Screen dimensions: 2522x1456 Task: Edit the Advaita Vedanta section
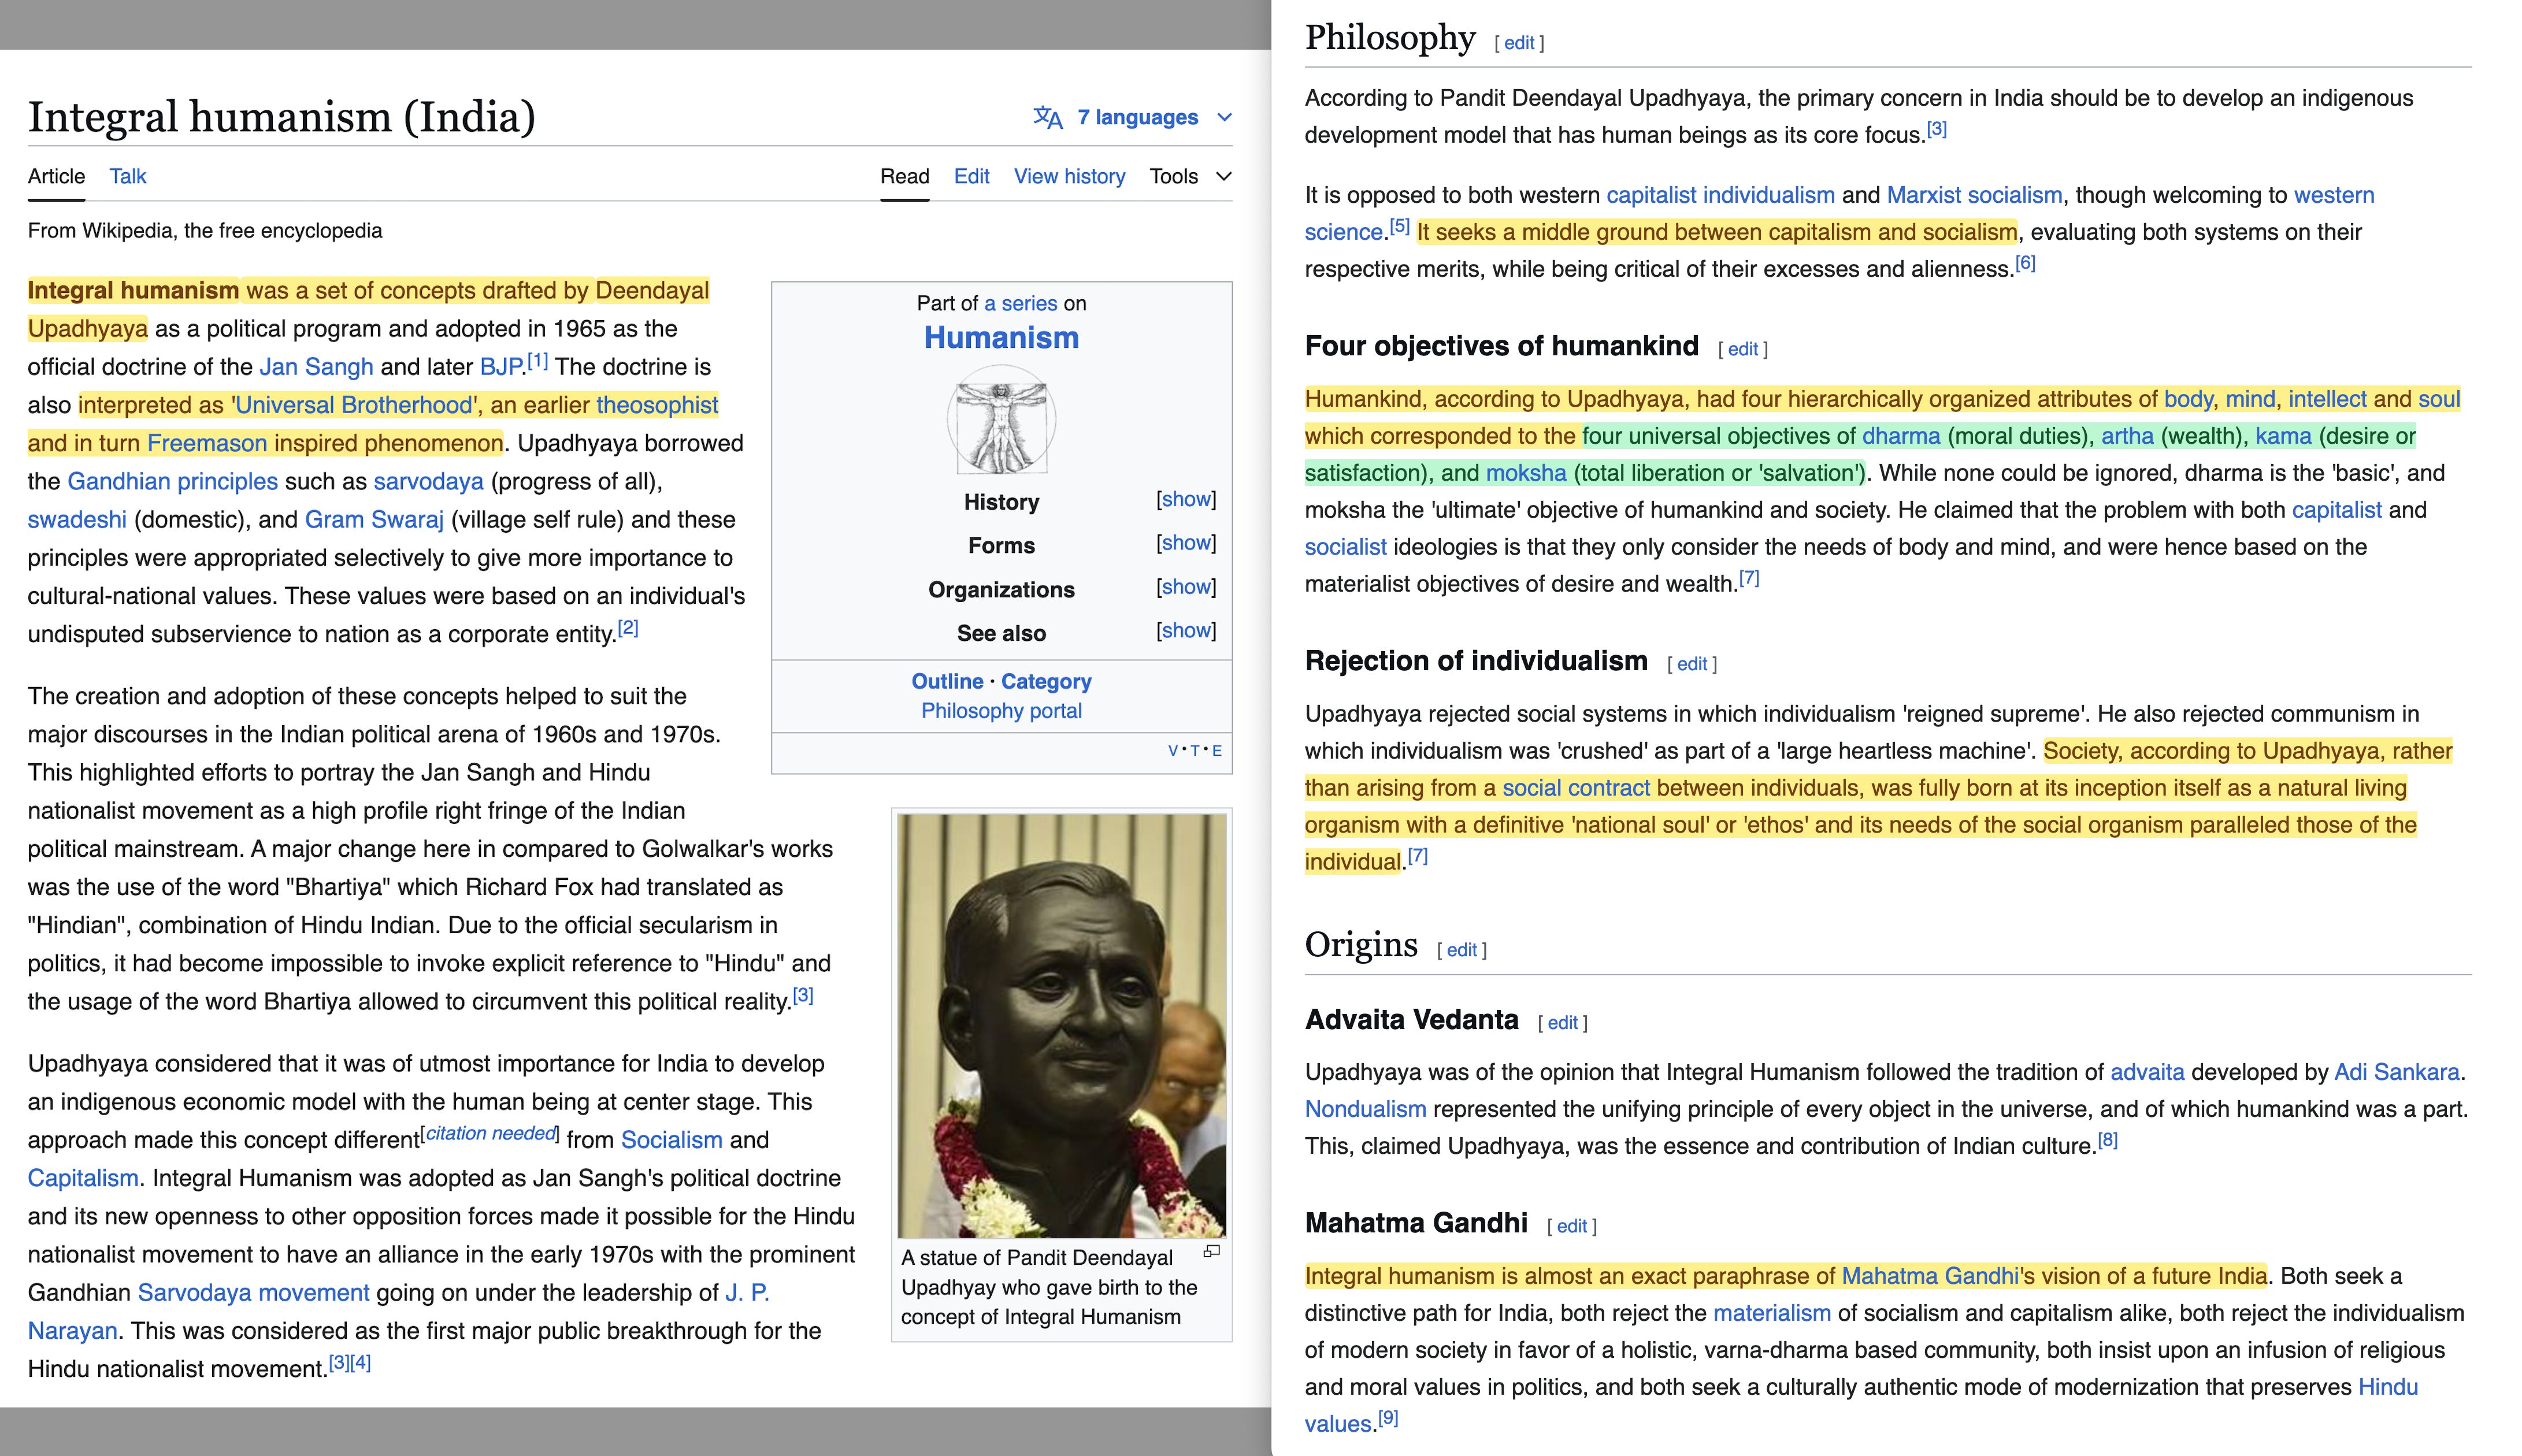point(1563,1023)
